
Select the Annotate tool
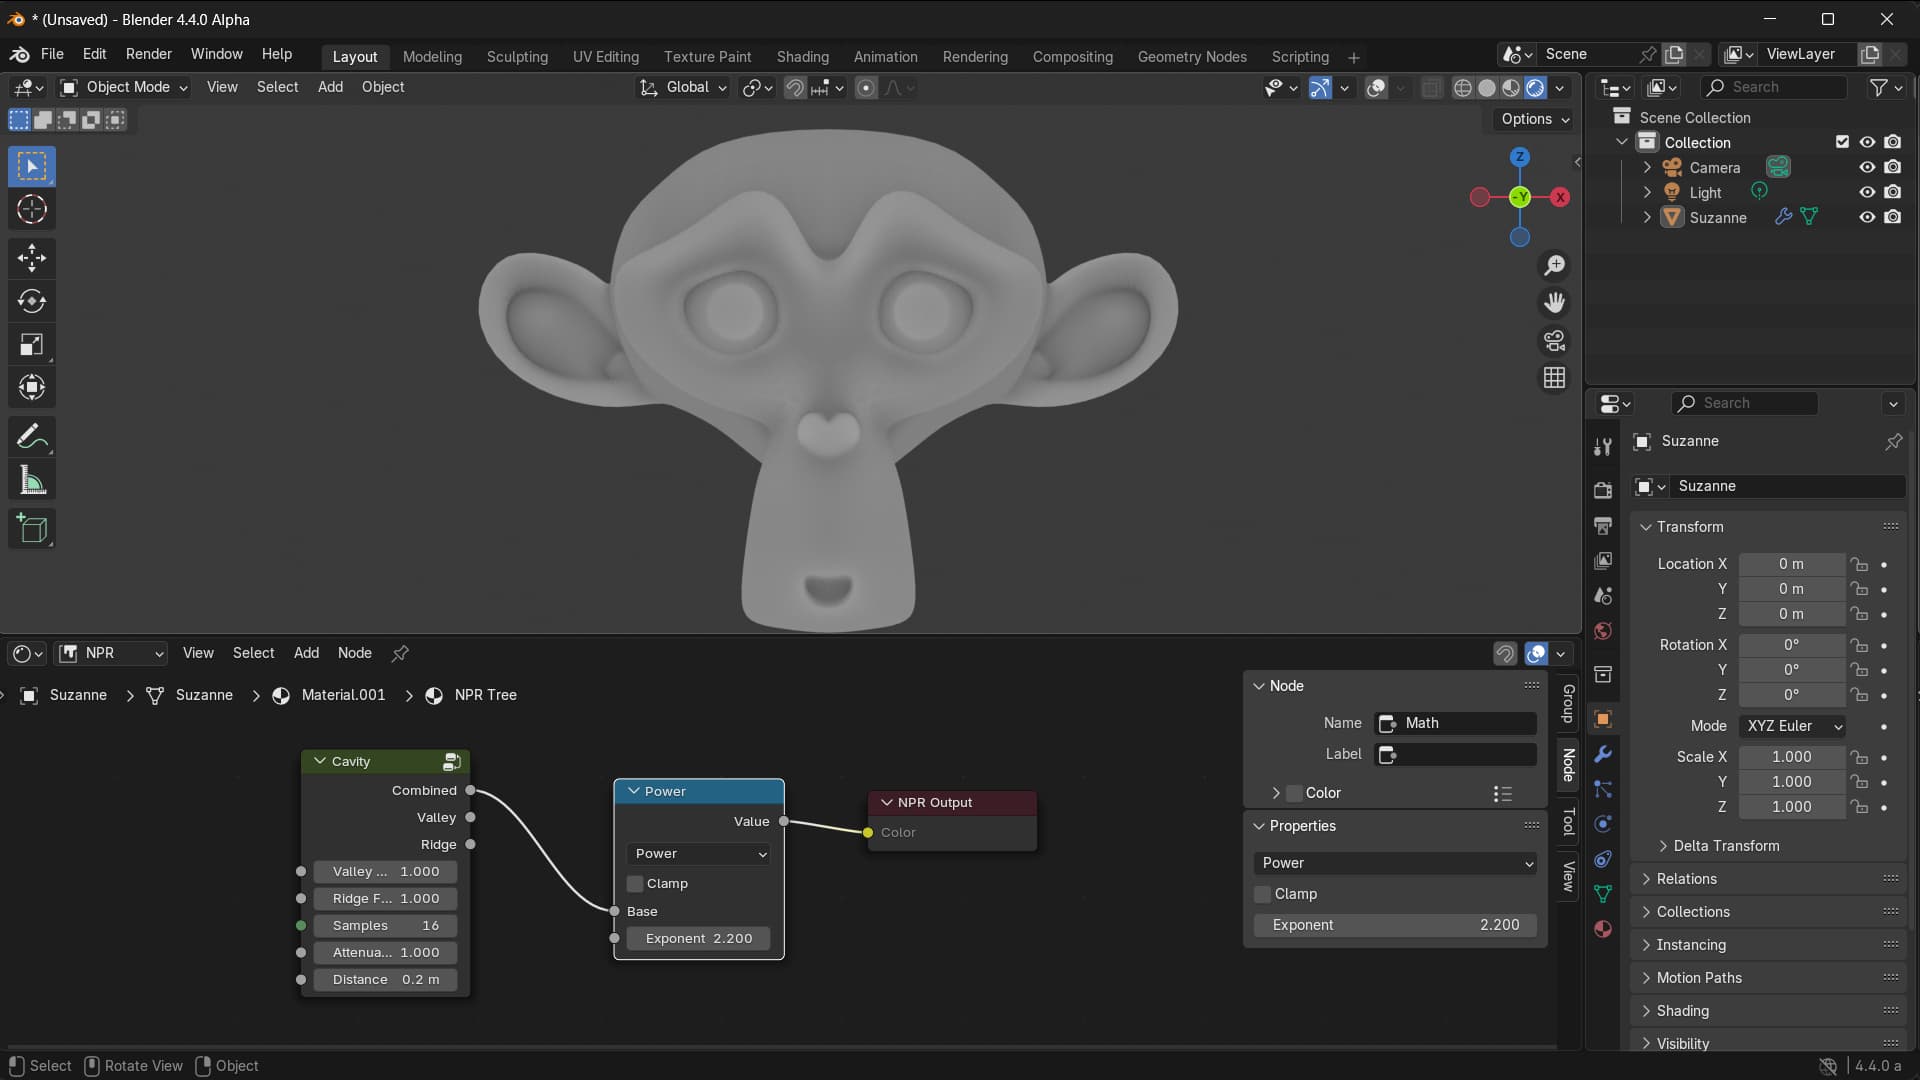click(x=32, y=437)
